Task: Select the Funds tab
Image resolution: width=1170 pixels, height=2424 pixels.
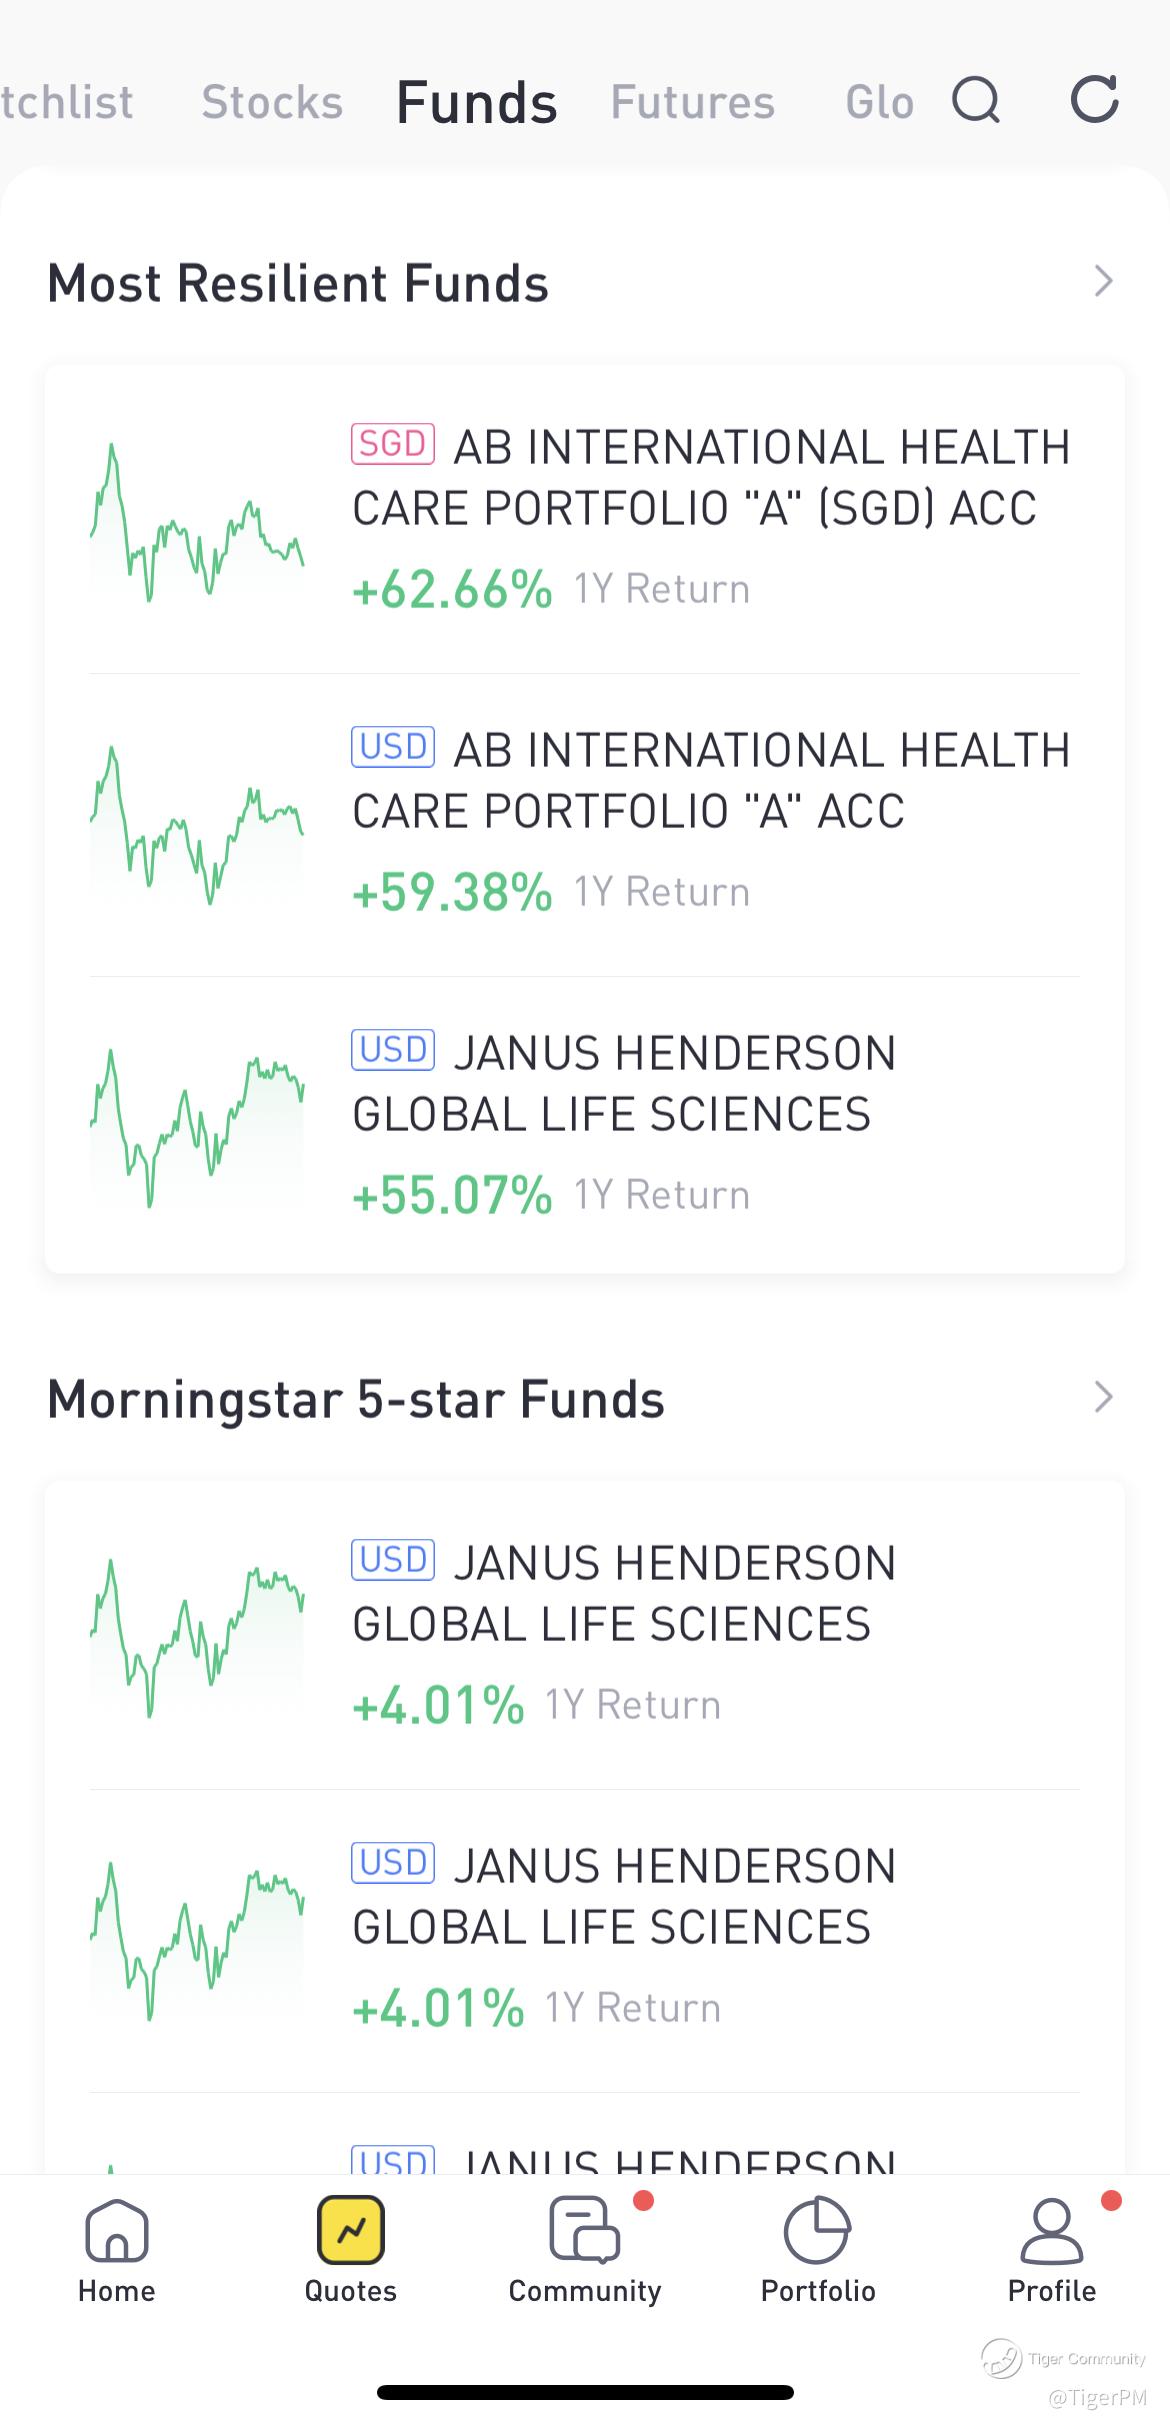Action: pos(476,102)
